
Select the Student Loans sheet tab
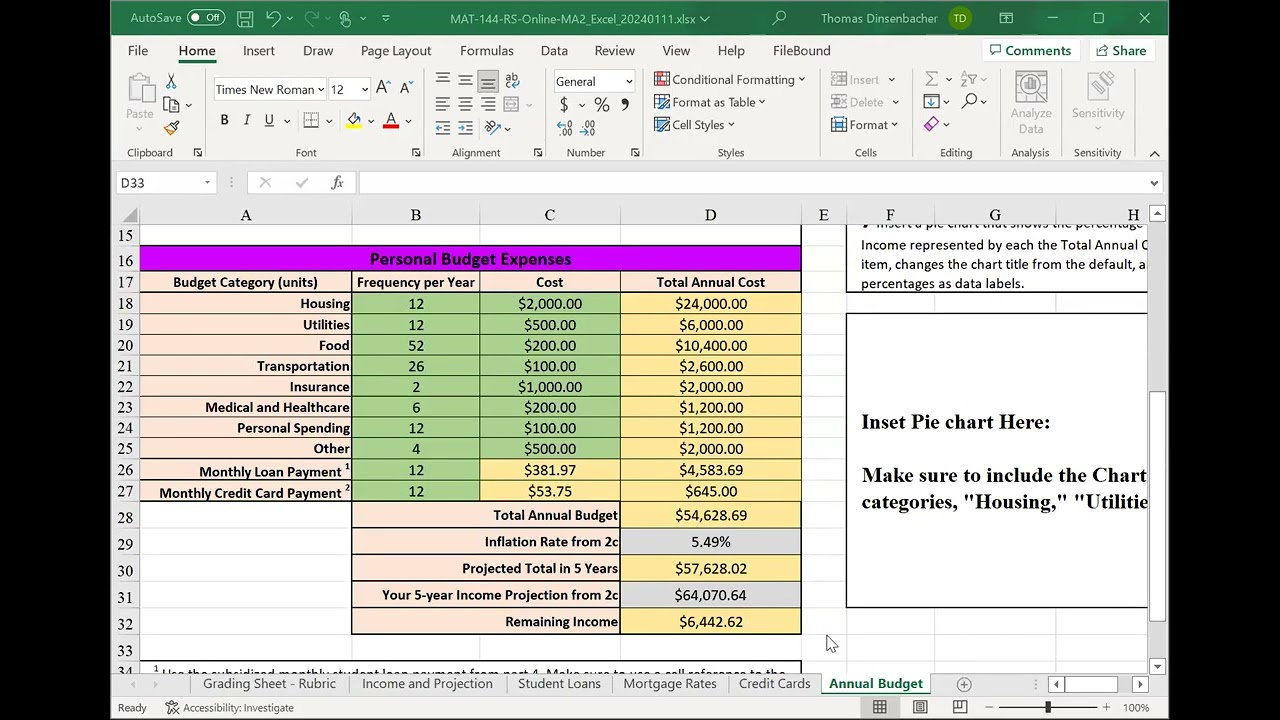coord(559,684)
